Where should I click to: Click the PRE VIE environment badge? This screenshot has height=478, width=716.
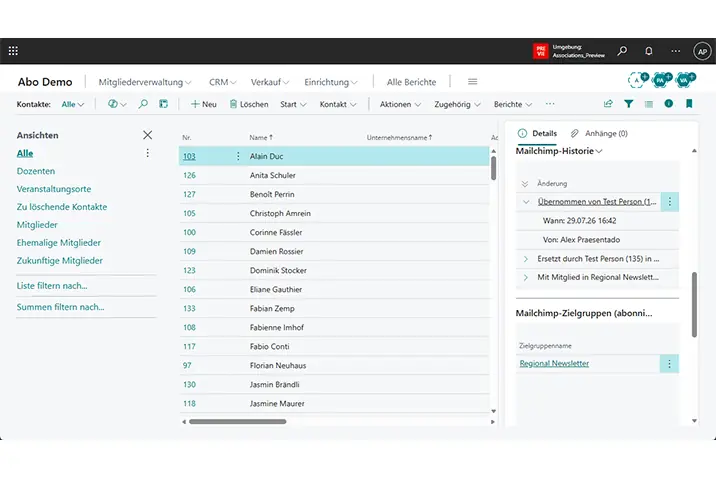pyautogui.click(x=541, y=51)
